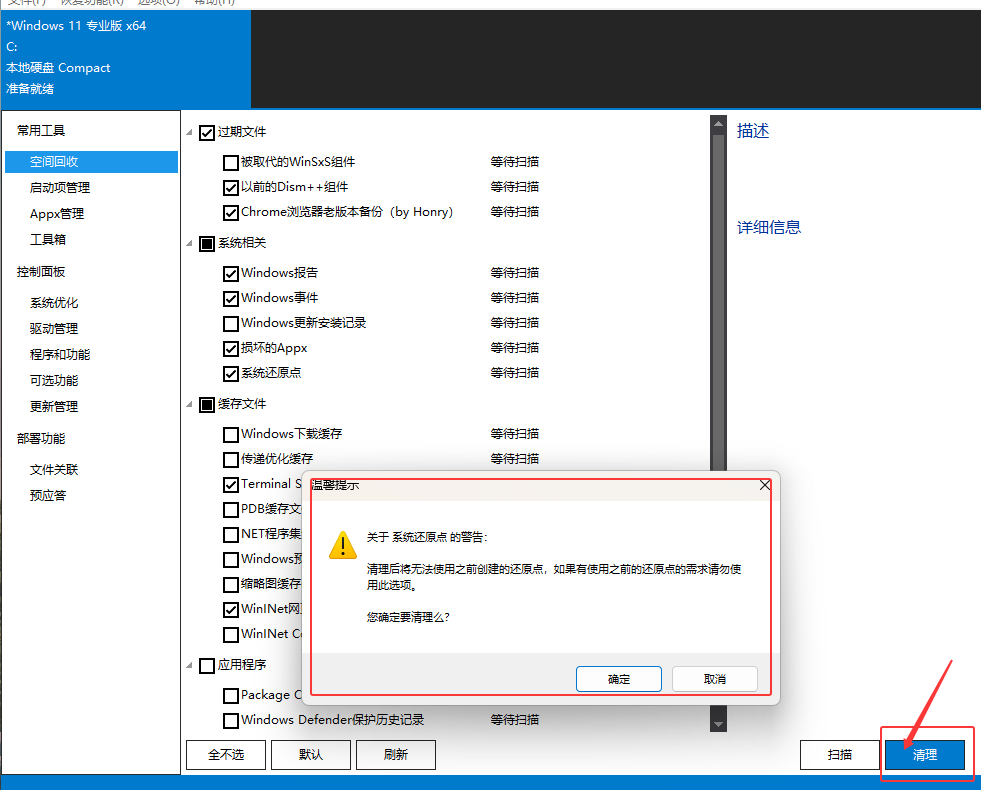Uncheck 以前的Dism++组件
Image resolution: width=981 pixels, height=790 pixels.
(x=231, y=188)
